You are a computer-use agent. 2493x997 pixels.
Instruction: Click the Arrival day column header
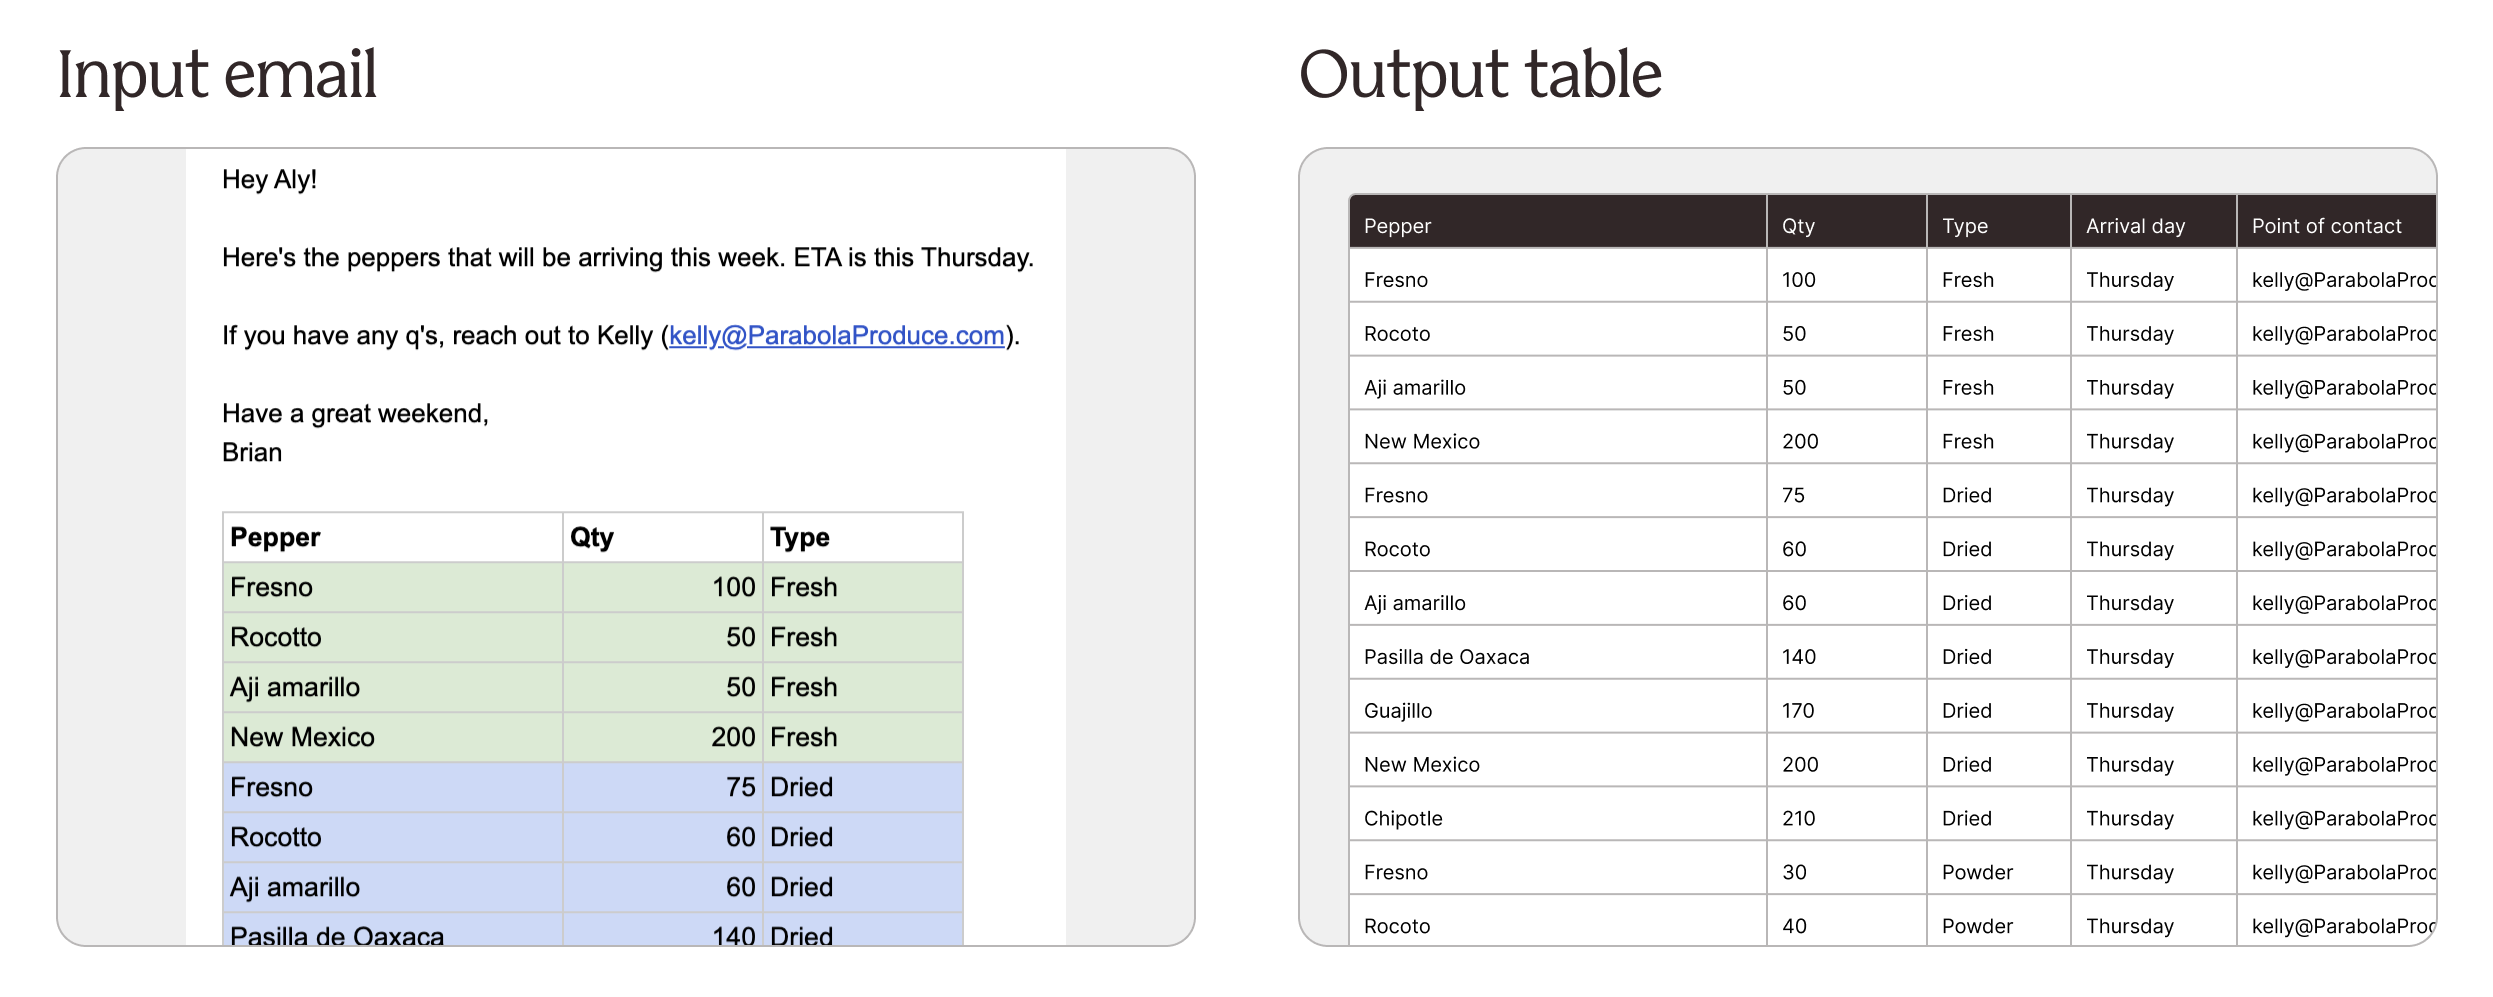coord(2134,226)
